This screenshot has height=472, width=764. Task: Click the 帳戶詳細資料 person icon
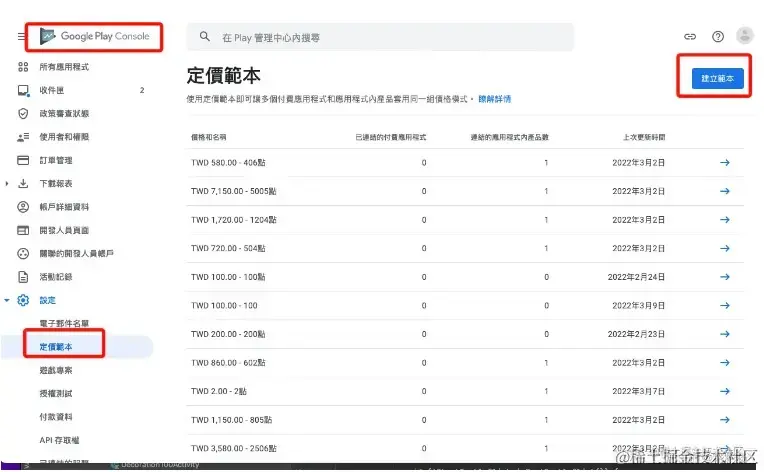pyautogui.click(x=23, y=207)
